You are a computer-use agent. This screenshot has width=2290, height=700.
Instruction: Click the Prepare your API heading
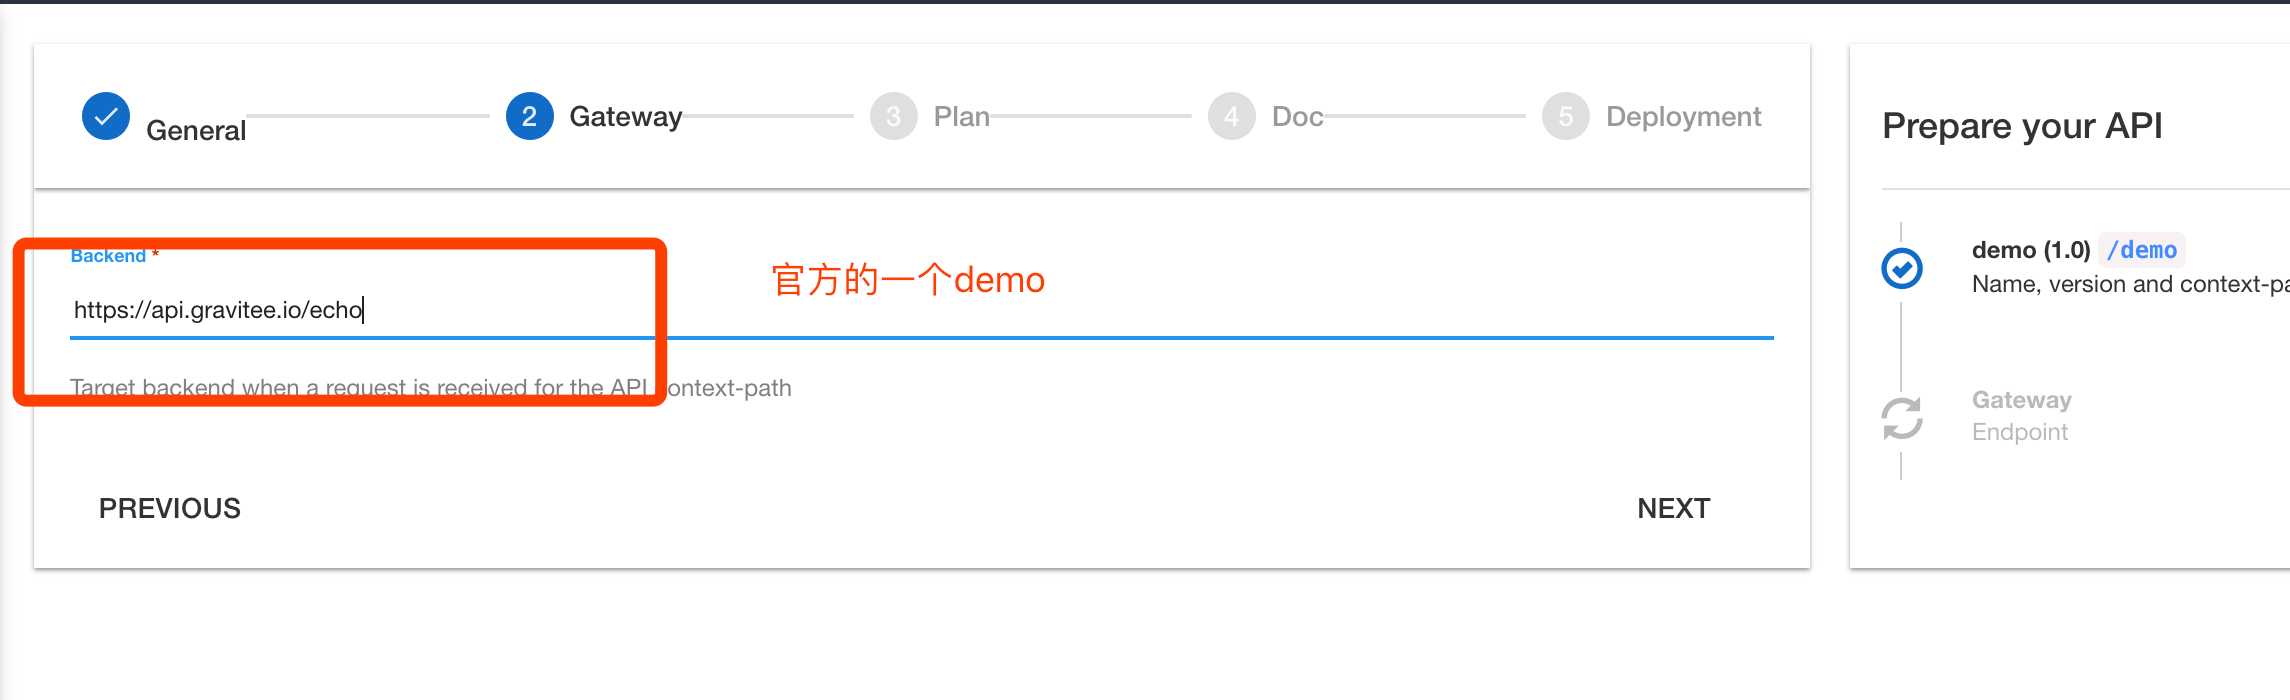(2022, 126)
